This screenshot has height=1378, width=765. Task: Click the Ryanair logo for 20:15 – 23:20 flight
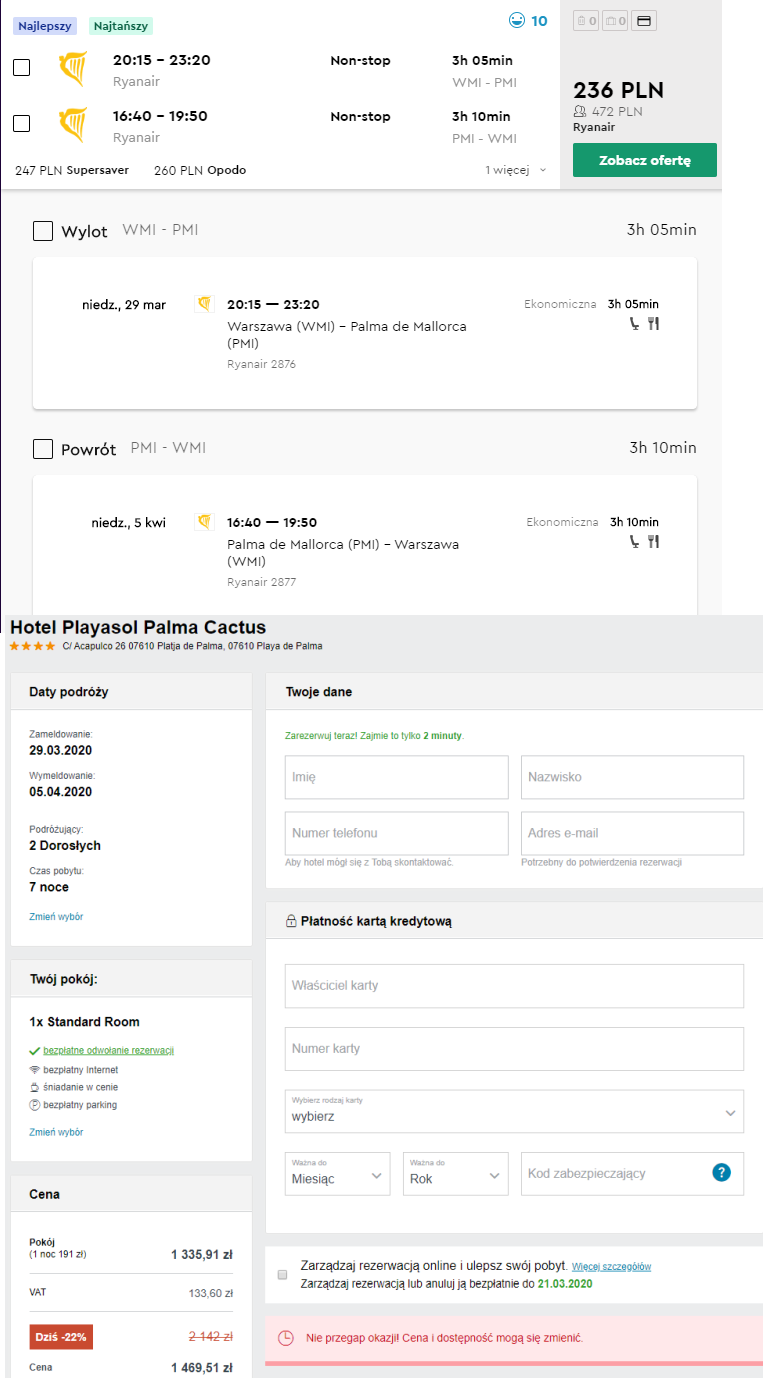[73, 69]
